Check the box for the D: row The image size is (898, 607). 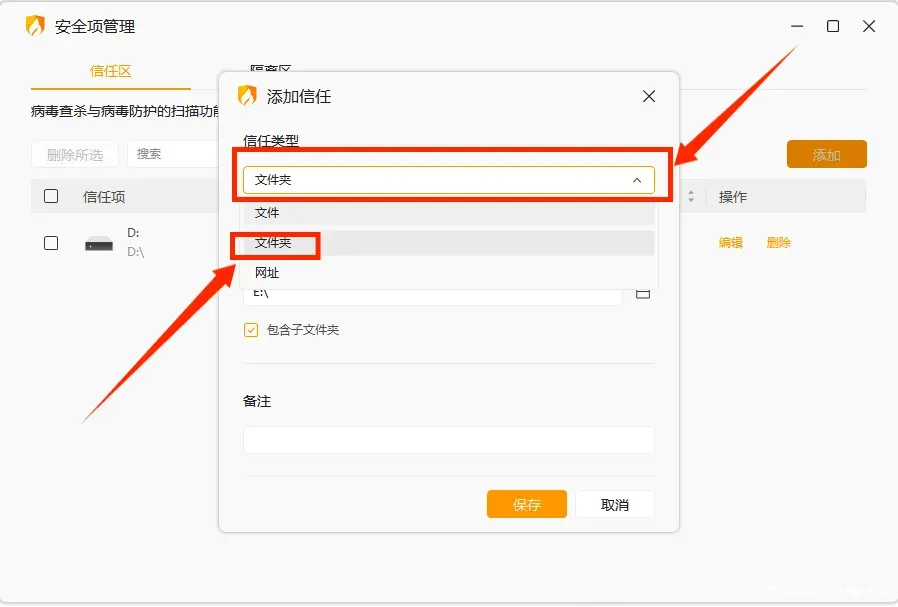click(51, 243)
